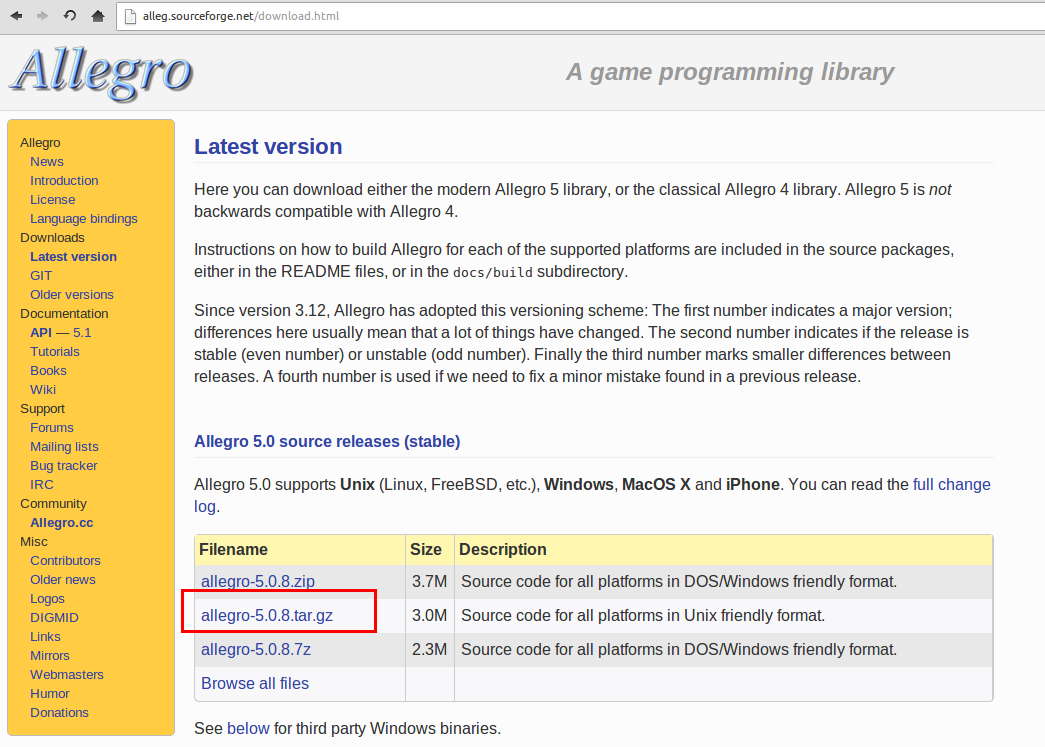
Task: Open the Mailing lists link
Action: pyautogui.click(x=64, y=446)
